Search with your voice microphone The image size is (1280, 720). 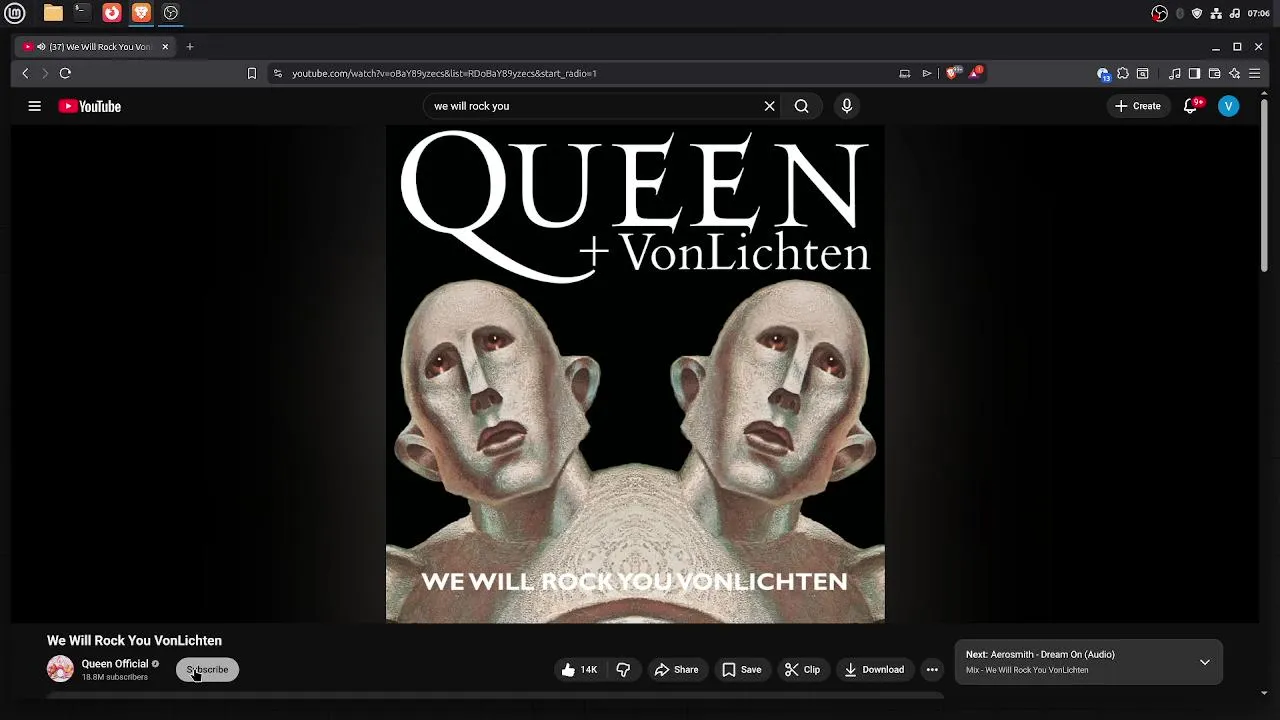847,106
